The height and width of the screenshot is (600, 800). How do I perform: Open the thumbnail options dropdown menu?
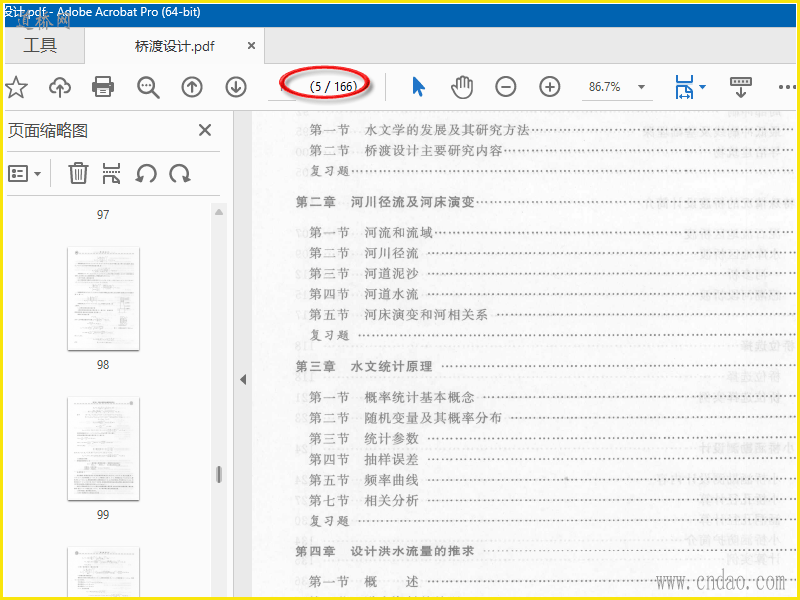[x=24, y=173]
